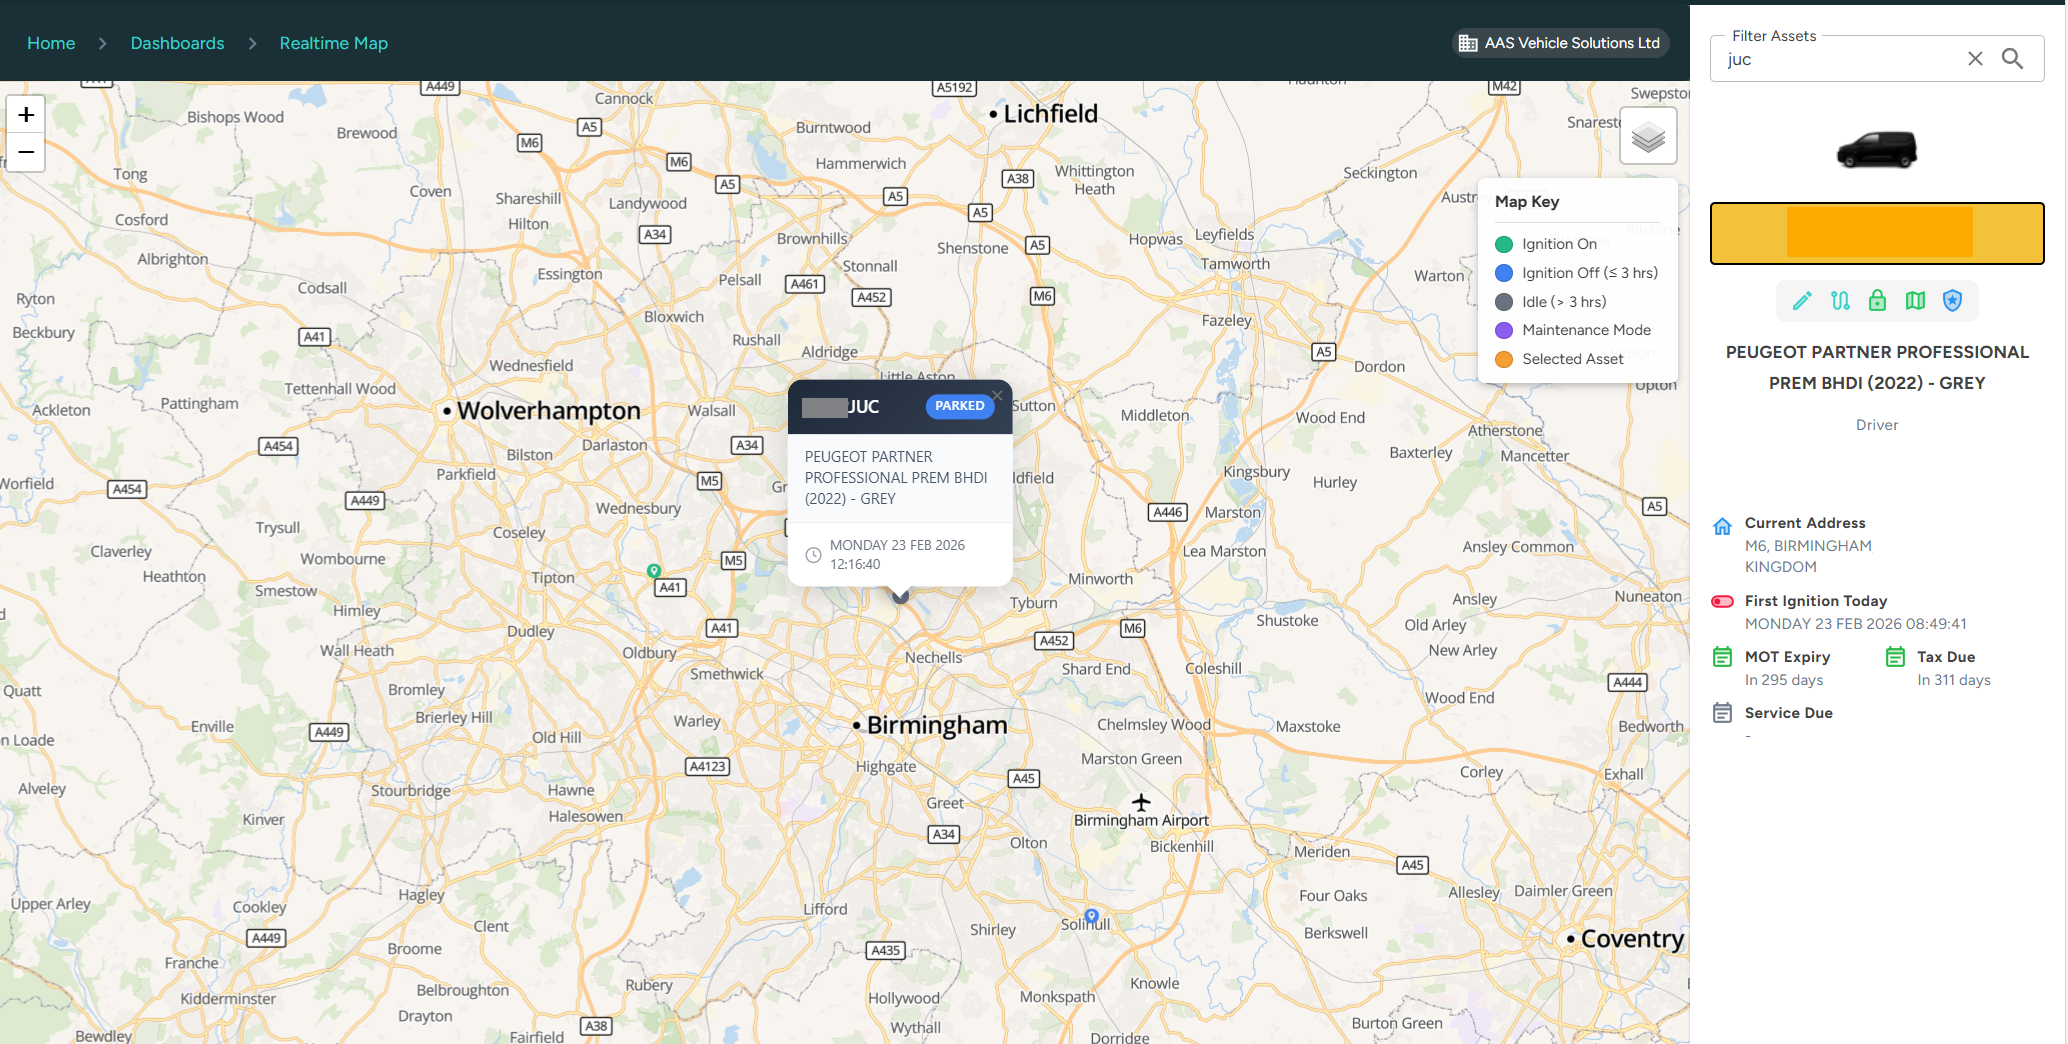Click the breadcrumb chevron after Home
Image resolution: width=2068 pixels, height=1044 pixels.
pyautogui.click(x=102, y=43)
